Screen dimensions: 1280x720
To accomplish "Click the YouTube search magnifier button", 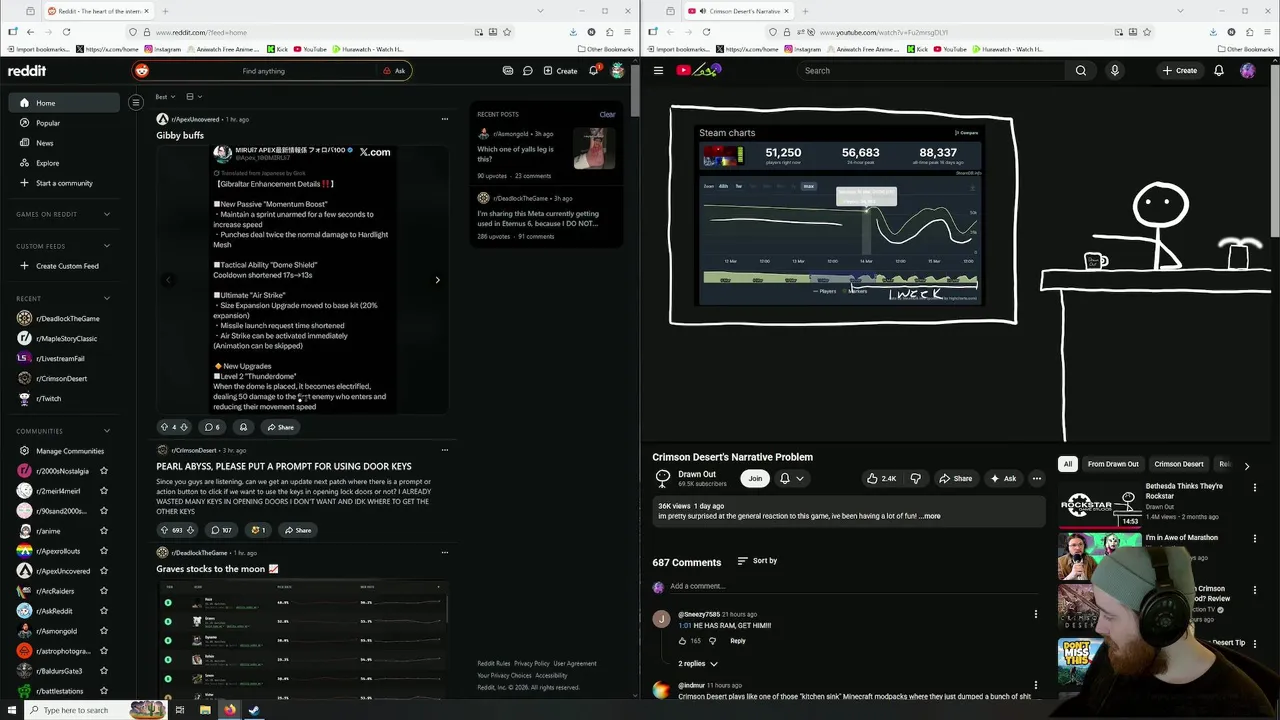I will click(x=1081, y=70).
